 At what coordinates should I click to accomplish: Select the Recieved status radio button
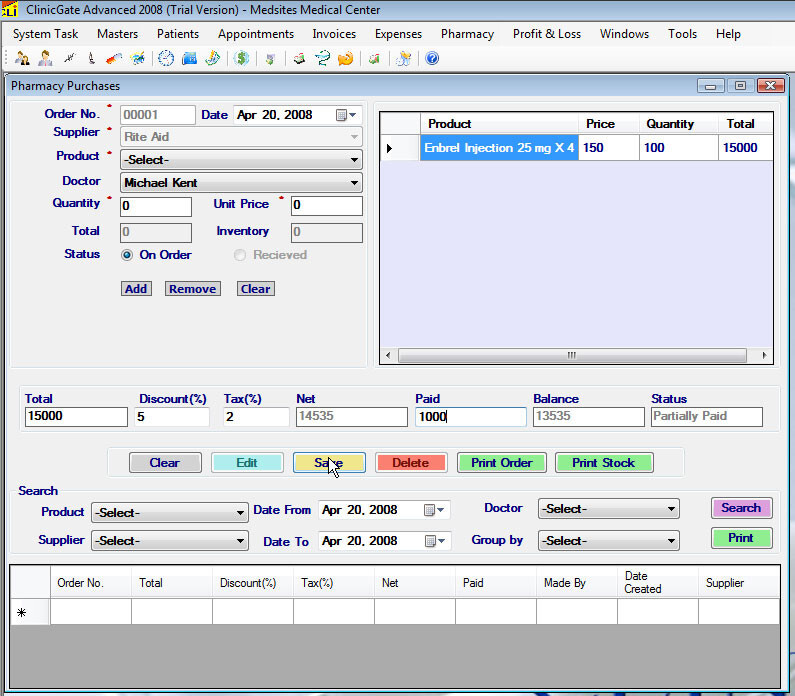[240, 255]
